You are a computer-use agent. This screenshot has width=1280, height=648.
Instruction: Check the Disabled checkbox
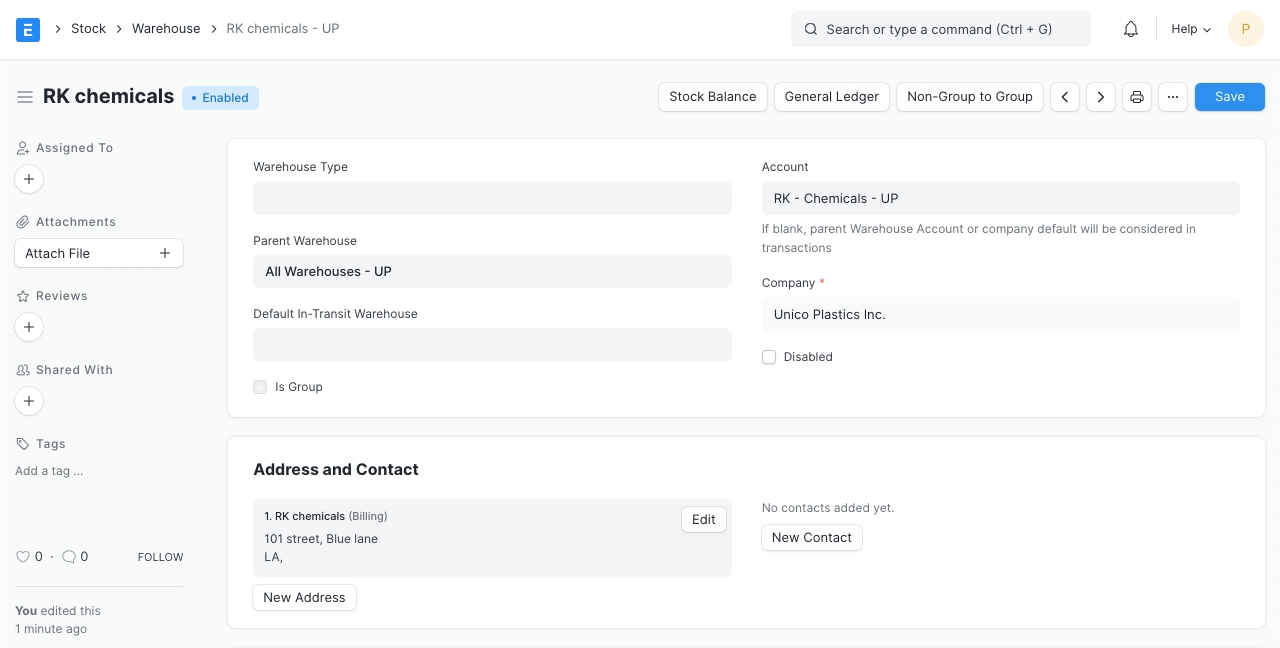(x=769, y=357)
